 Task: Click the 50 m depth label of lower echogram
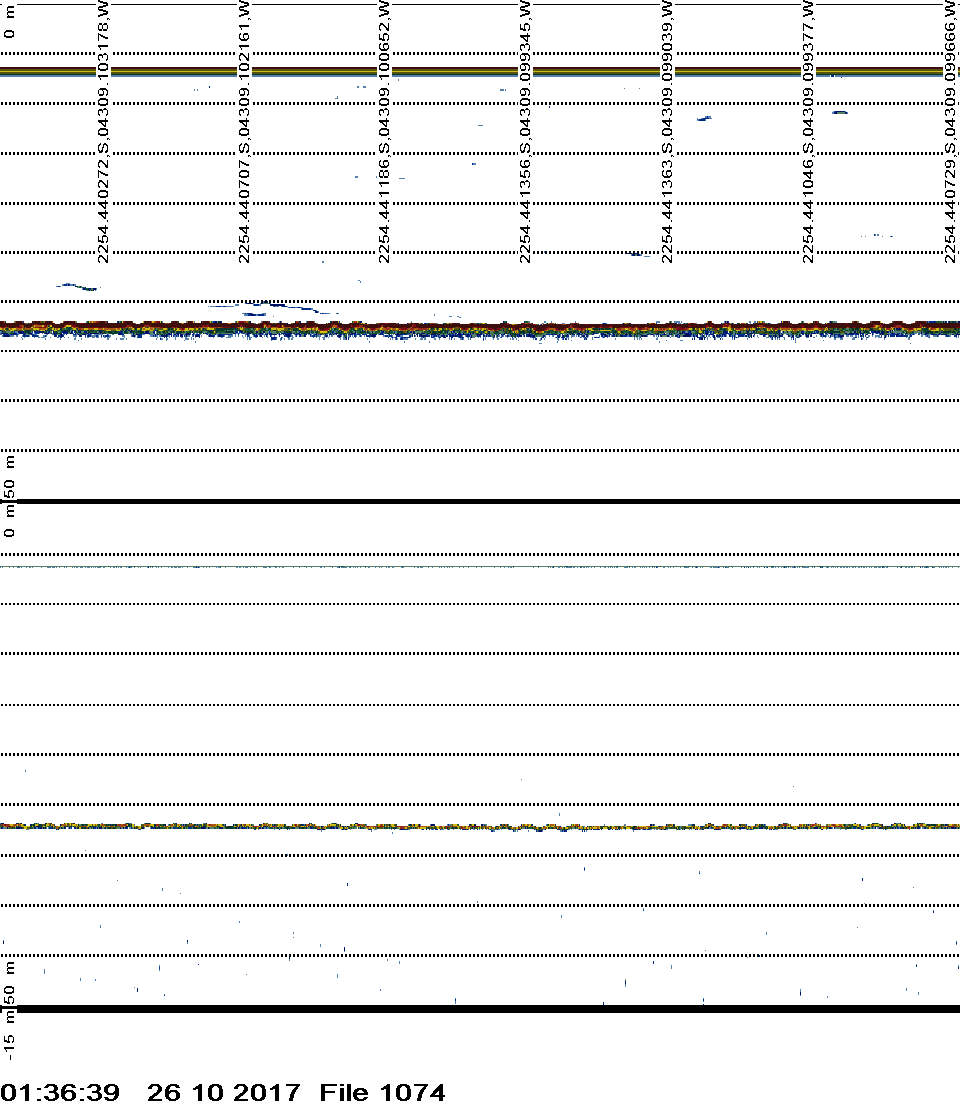click(9, 984)
